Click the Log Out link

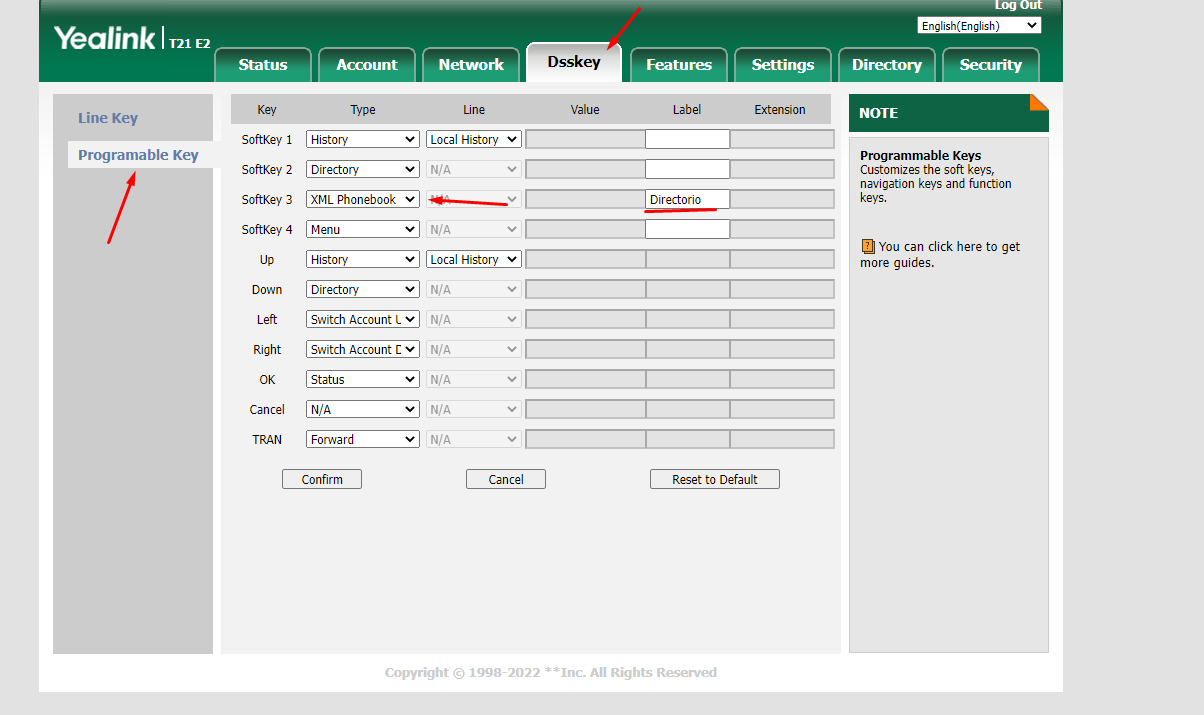[1018, 5]
